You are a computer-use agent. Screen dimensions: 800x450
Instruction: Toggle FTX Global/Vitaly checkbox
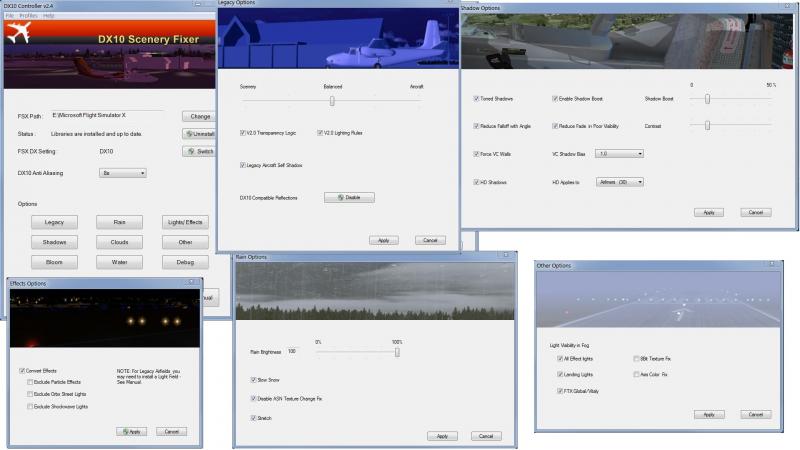coord(560,391)
